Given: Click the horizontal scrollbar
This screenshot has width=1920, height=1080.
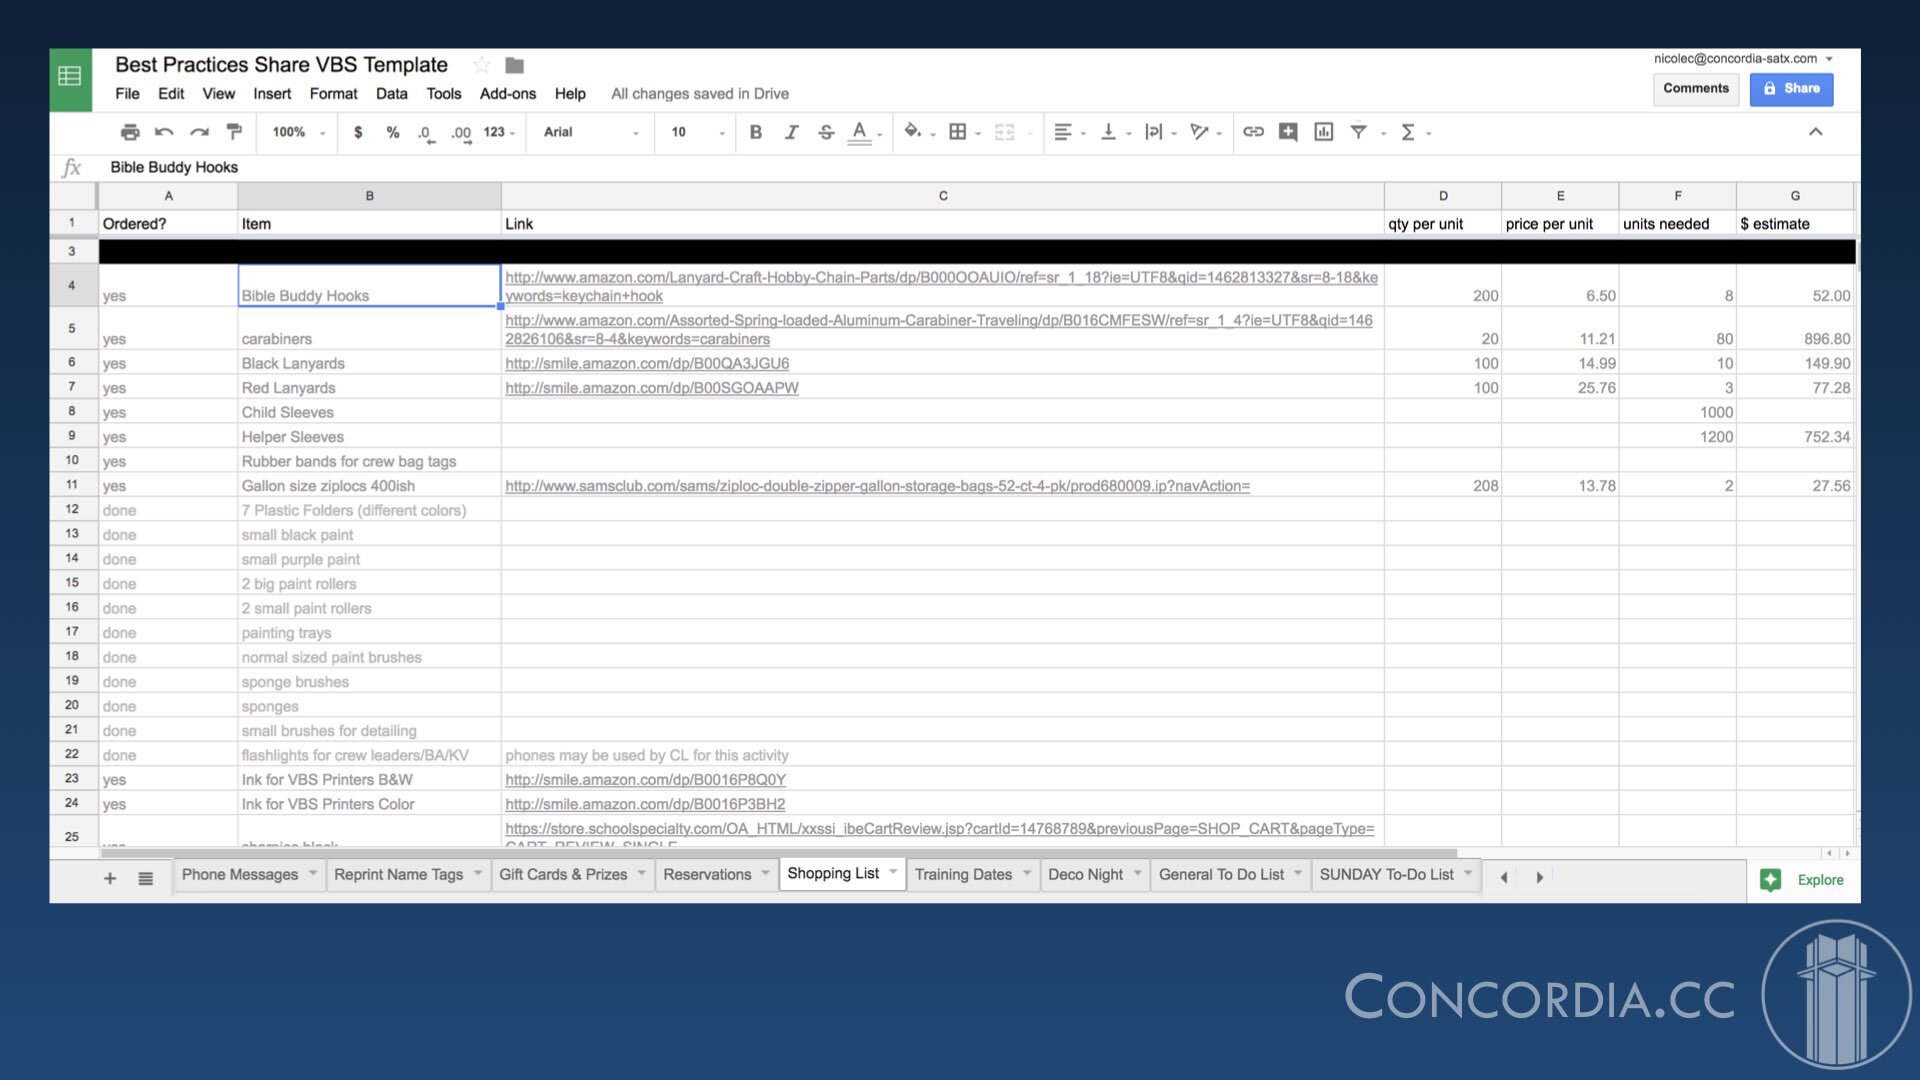Looking at the screenshot, I should click(x=778, y=853).
